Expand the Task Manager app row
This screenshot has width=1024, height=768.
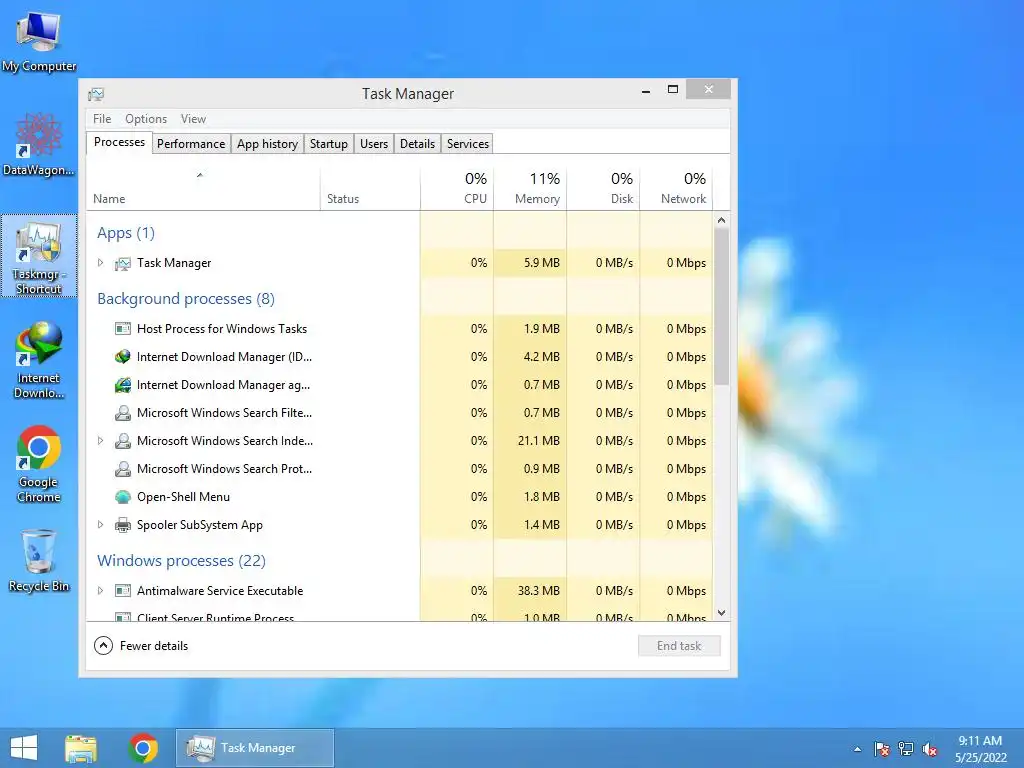point(100,263)
